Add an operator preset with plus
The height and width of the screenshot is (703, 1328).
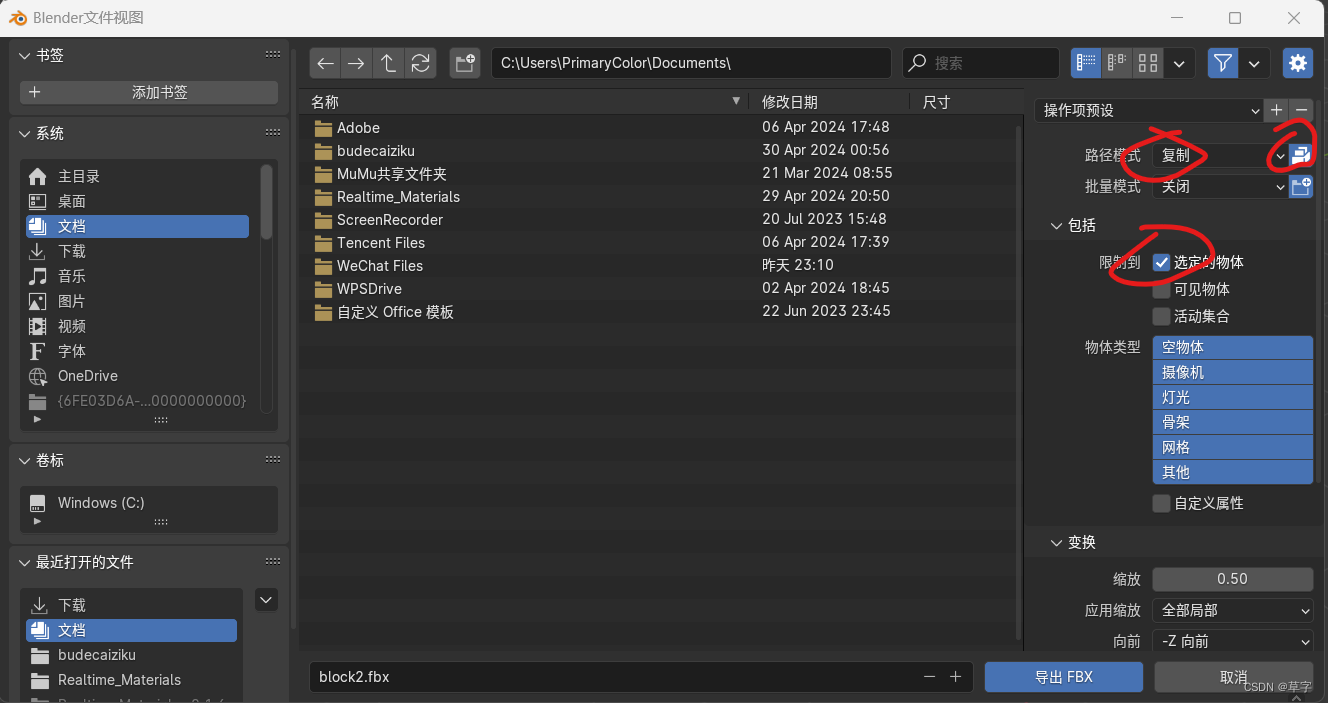coord(1277,110)
